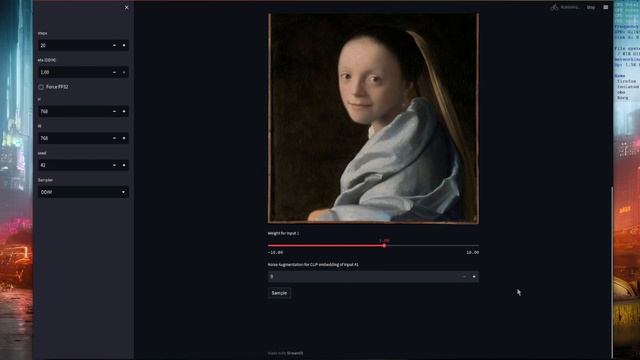
Task: Decrease the noise augmentation value
Action: [x=464, y=277]
